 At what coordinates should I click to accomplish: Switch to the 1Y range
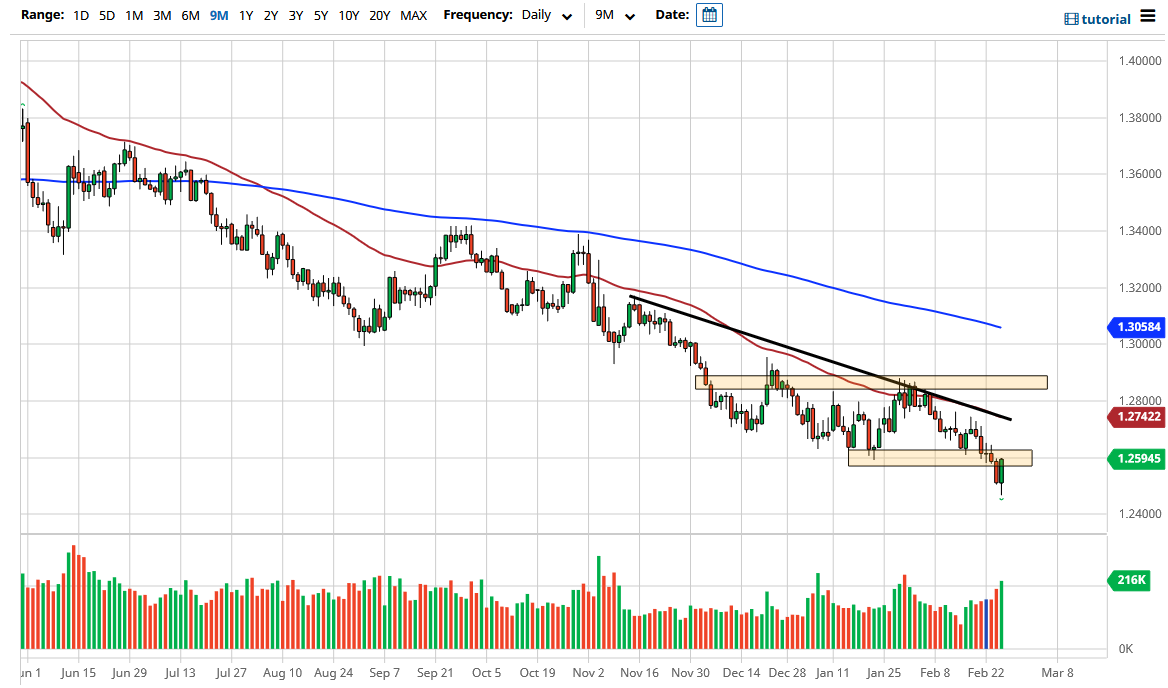pyautogui.click(x=246, y=16)
